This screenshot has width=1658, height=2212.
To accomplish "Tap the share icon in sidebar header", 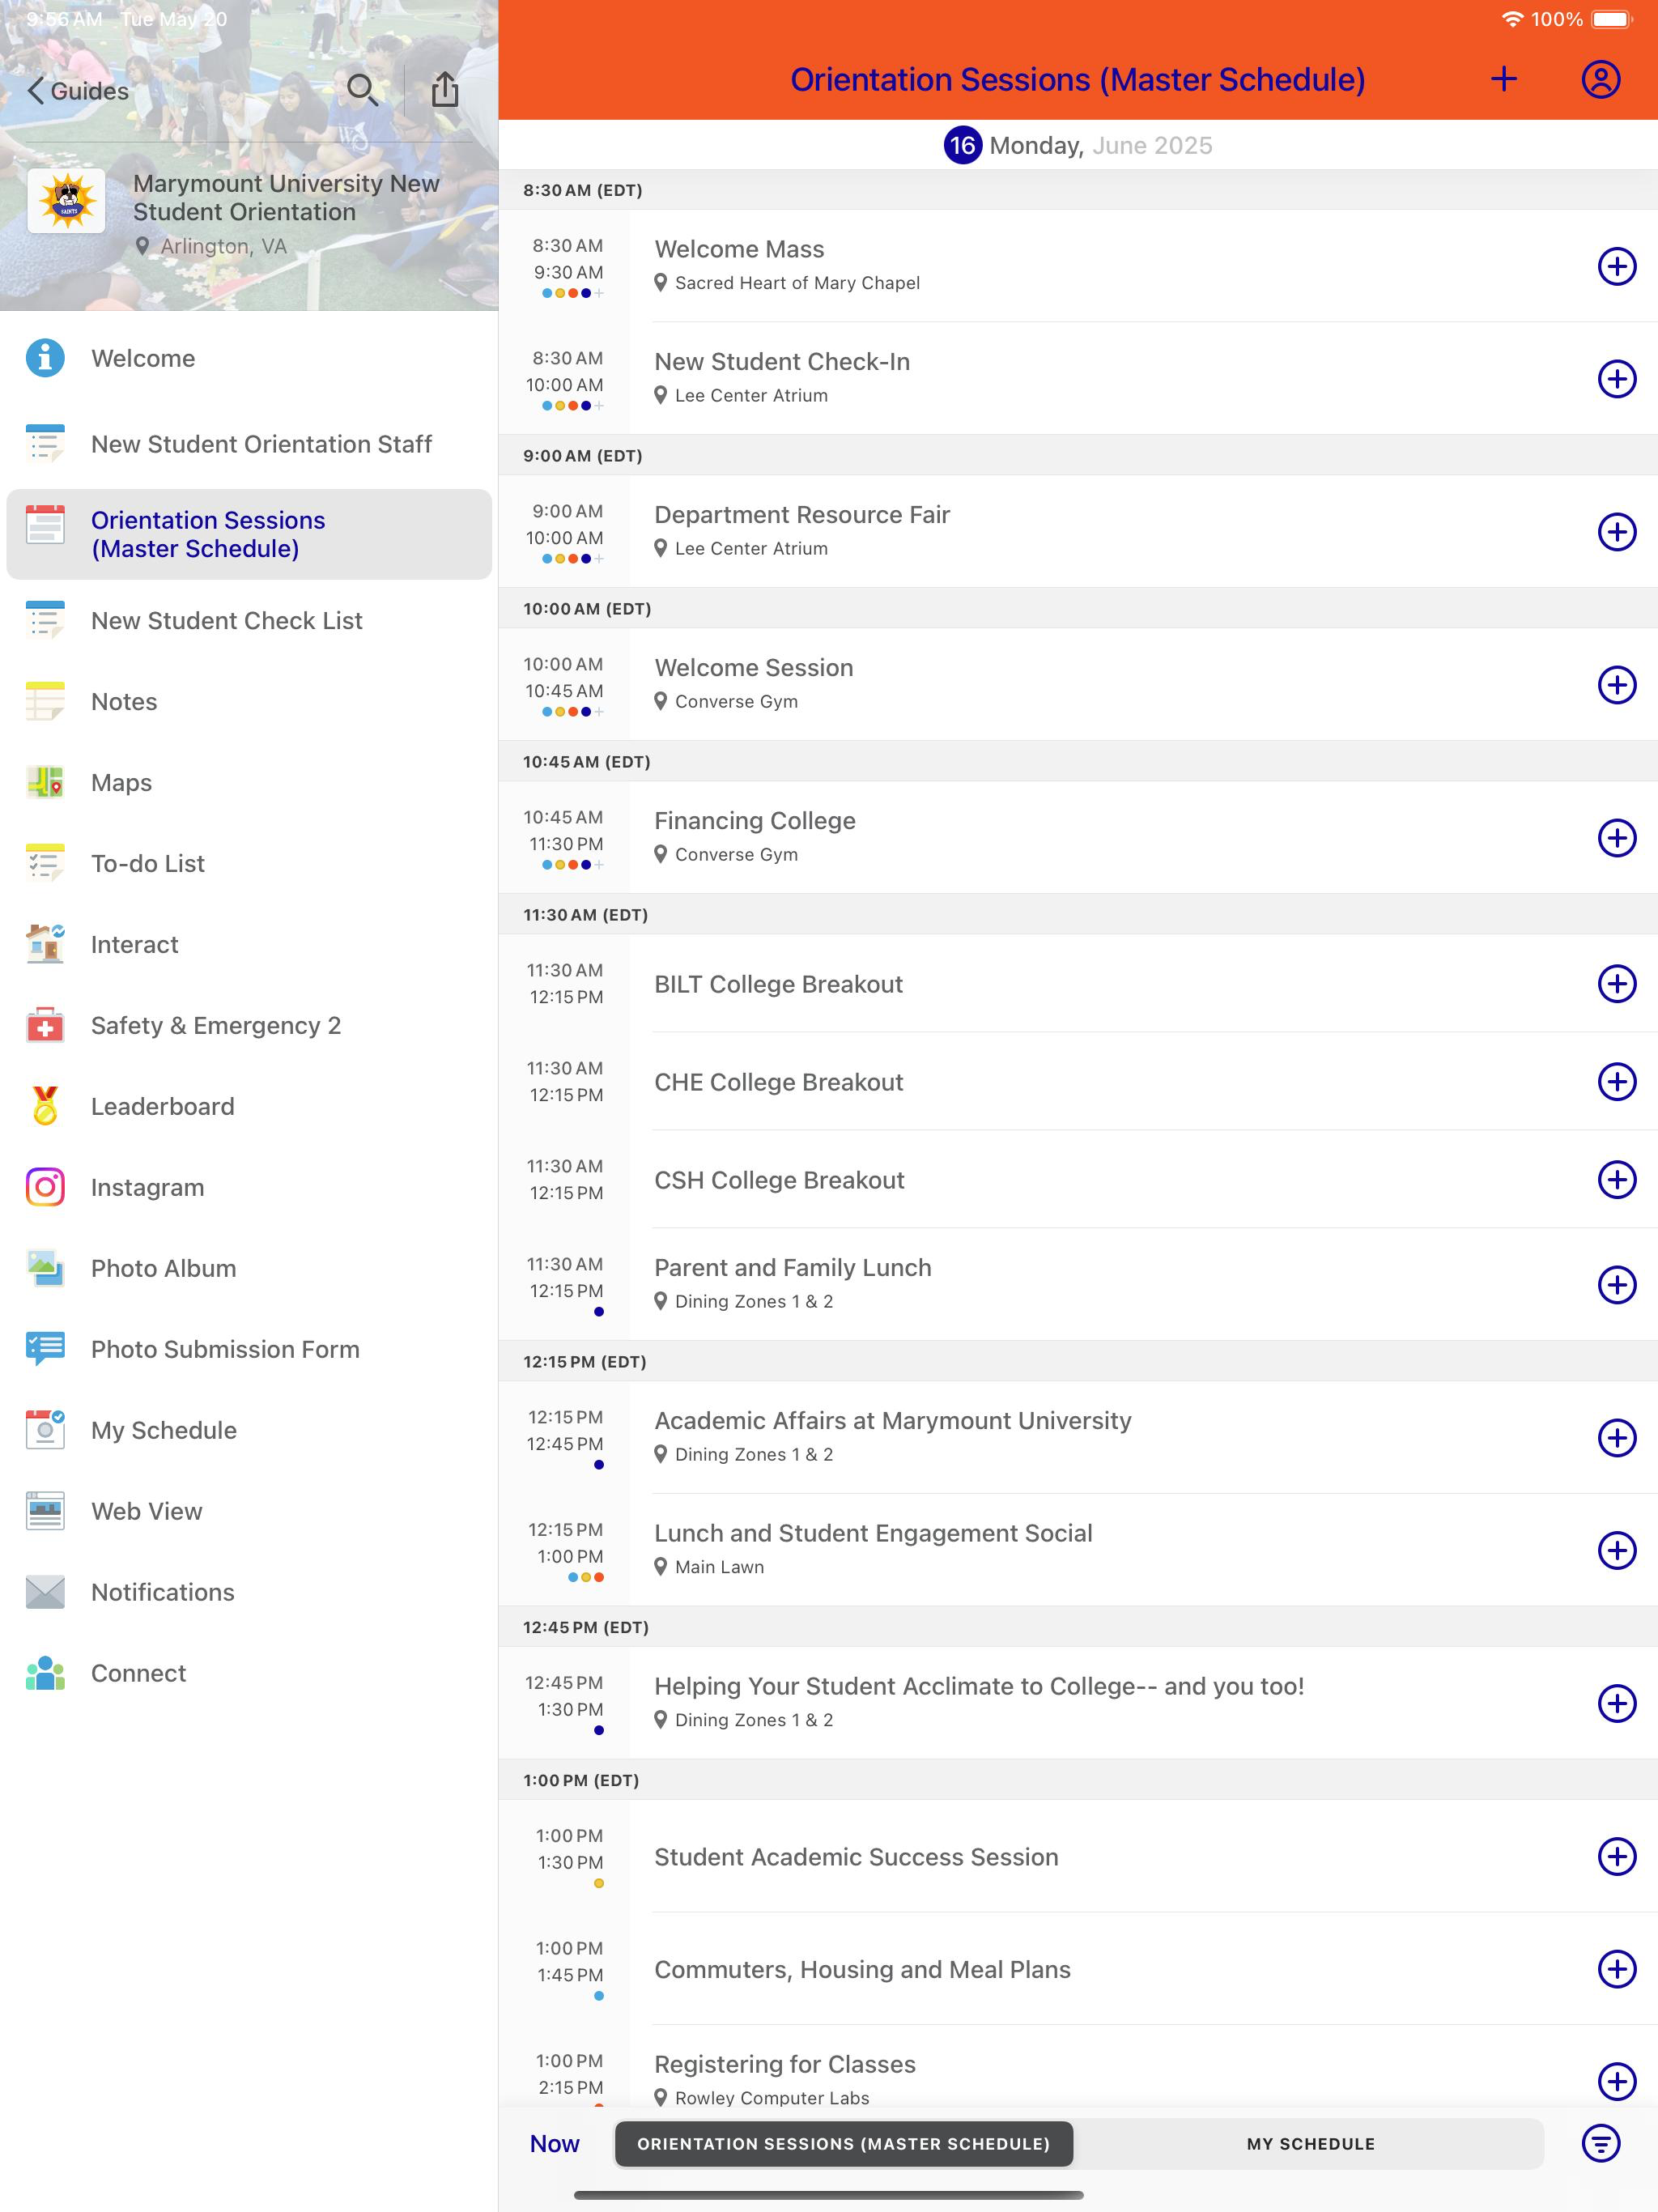I will click(x=445, y=89).
